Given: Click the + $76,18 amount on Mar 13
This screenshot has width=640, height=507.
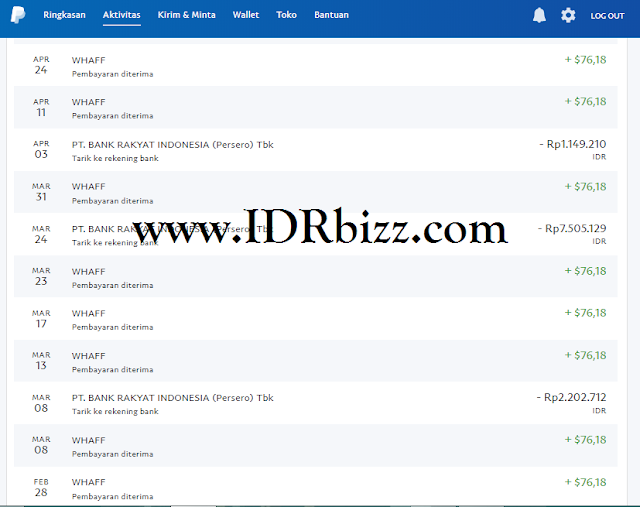Looking at the screenshot, I should click(585, 356).
